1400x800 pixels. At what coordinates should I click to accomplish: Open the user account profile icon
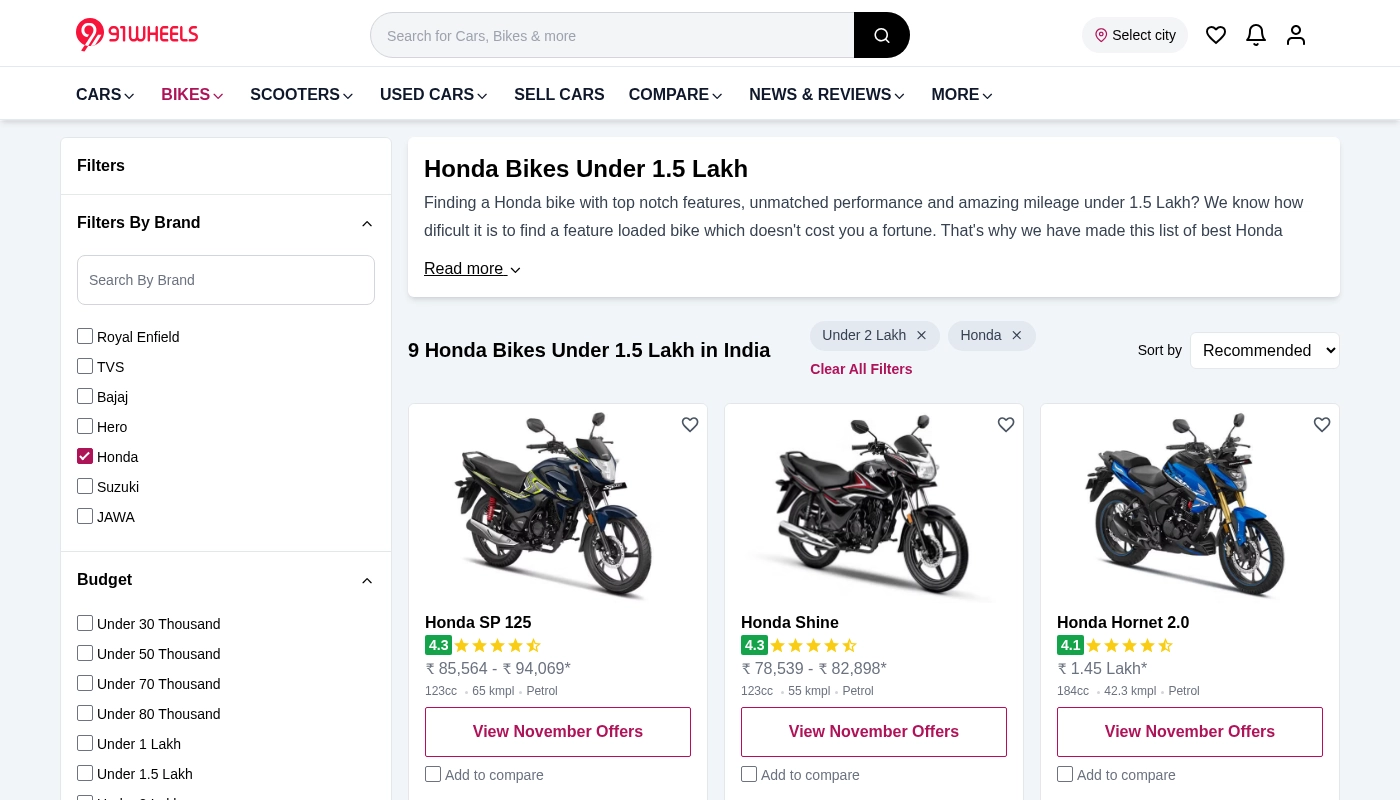(1296, 35)
